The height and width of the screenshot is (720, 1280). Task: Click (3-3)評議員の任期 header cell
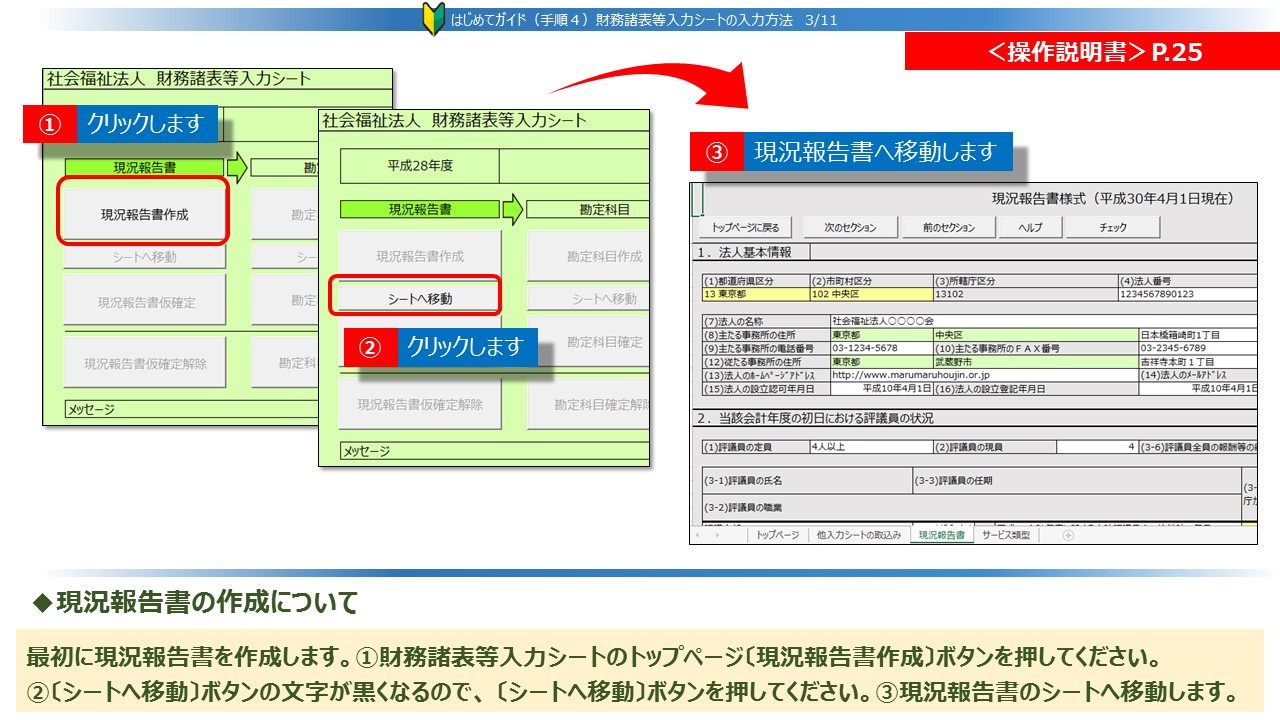click(x=1075, y=480)
